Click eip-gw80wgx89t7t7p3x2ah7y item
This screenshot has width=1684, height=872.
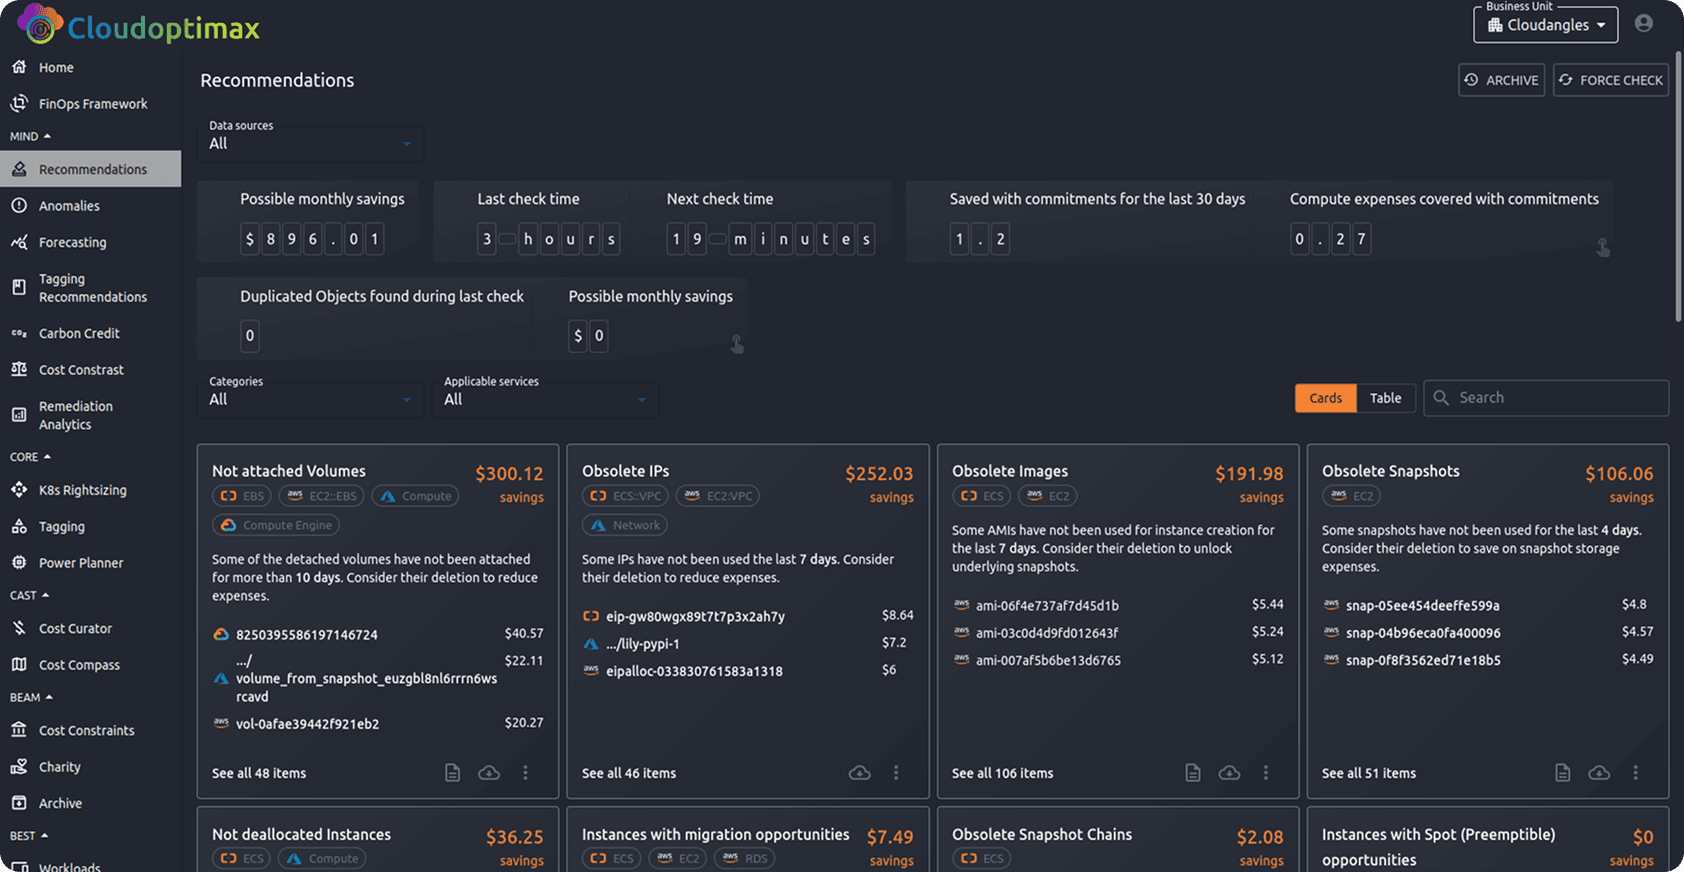(695, 616)
